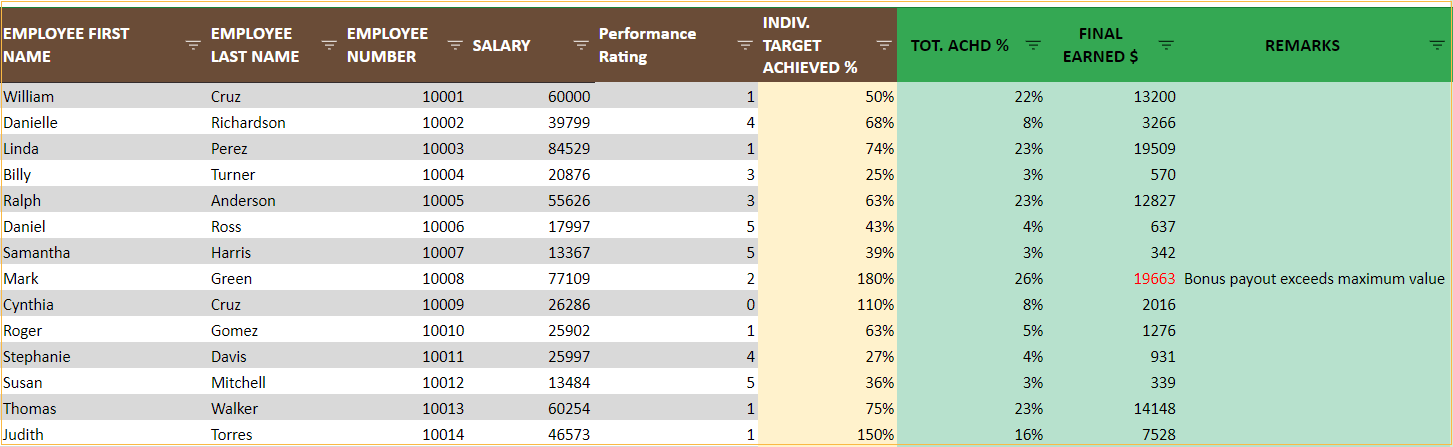Viewport: 1453px width, 447px height.
Task: Select last name cell Harris
Action: coord(276,253)
